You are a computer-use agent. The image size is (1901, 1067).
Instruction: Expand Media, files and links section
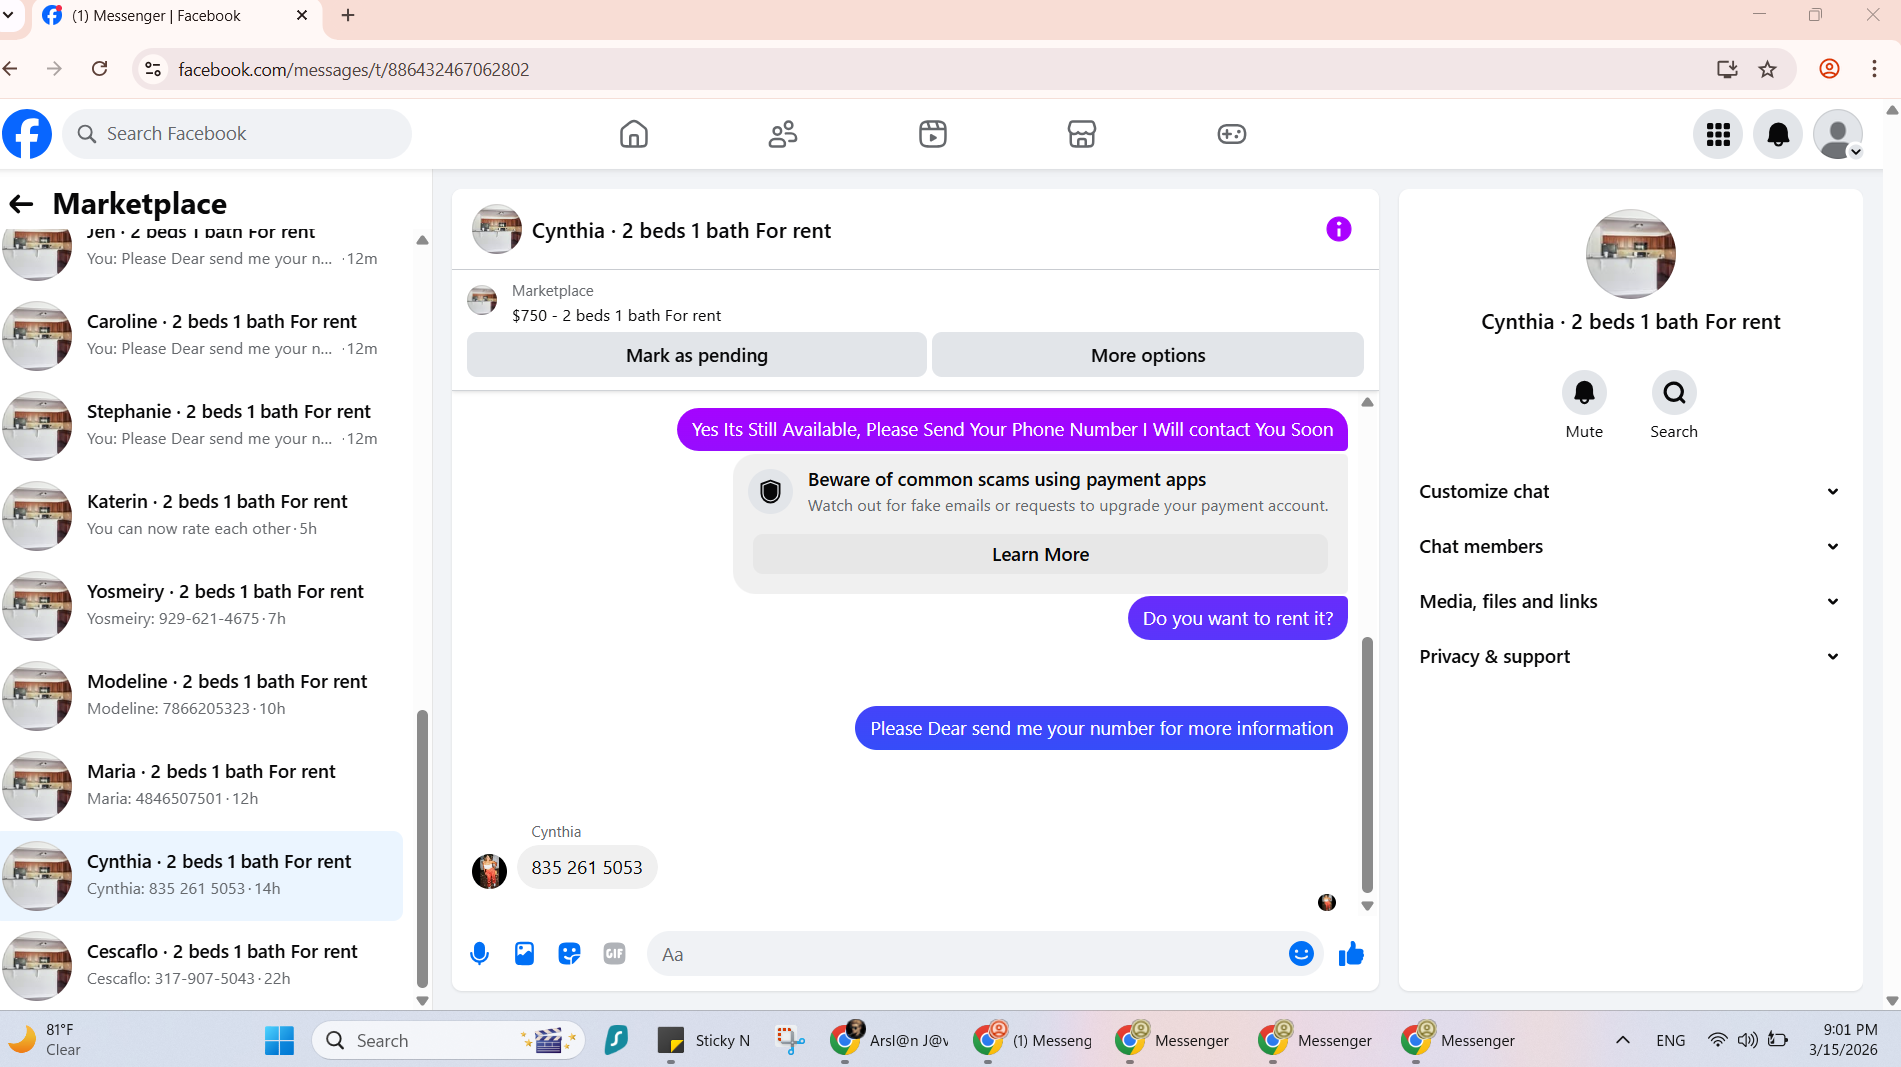[1630, 602]
